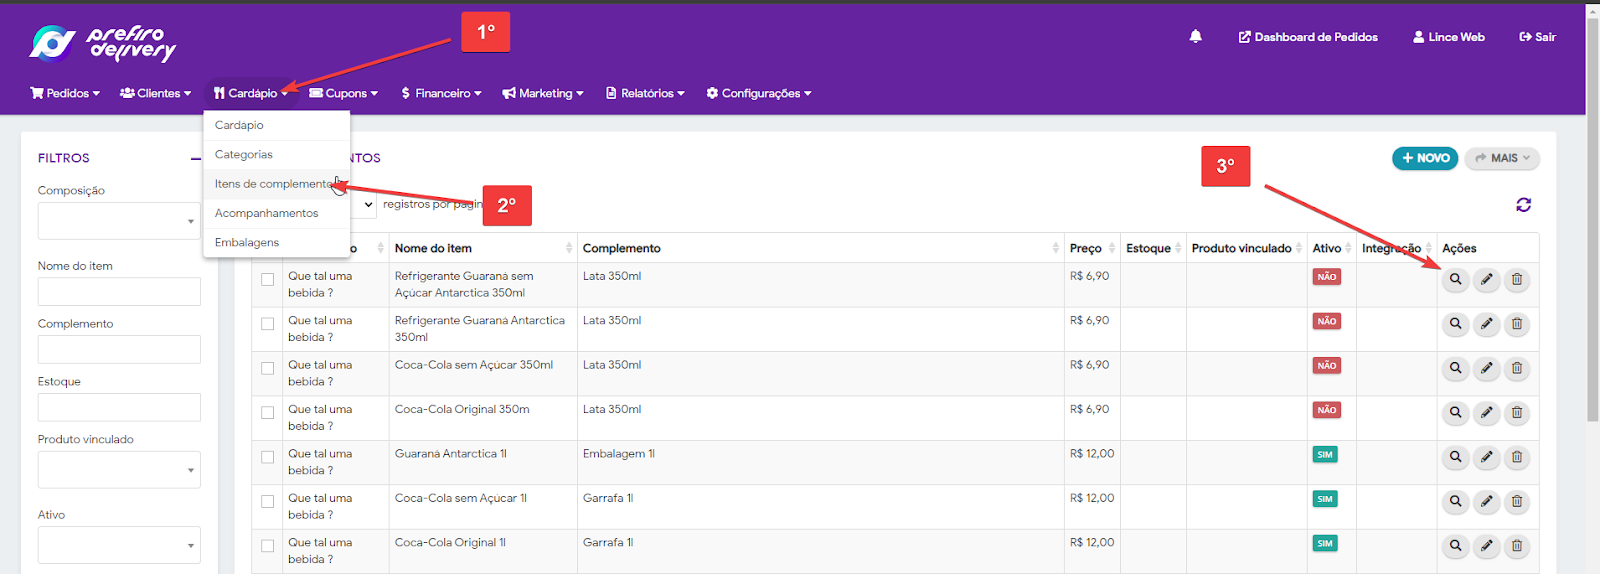Edit the Guaraná Antarctica 1l item
1600x574 pixels.
click(x=1486, y=457)
